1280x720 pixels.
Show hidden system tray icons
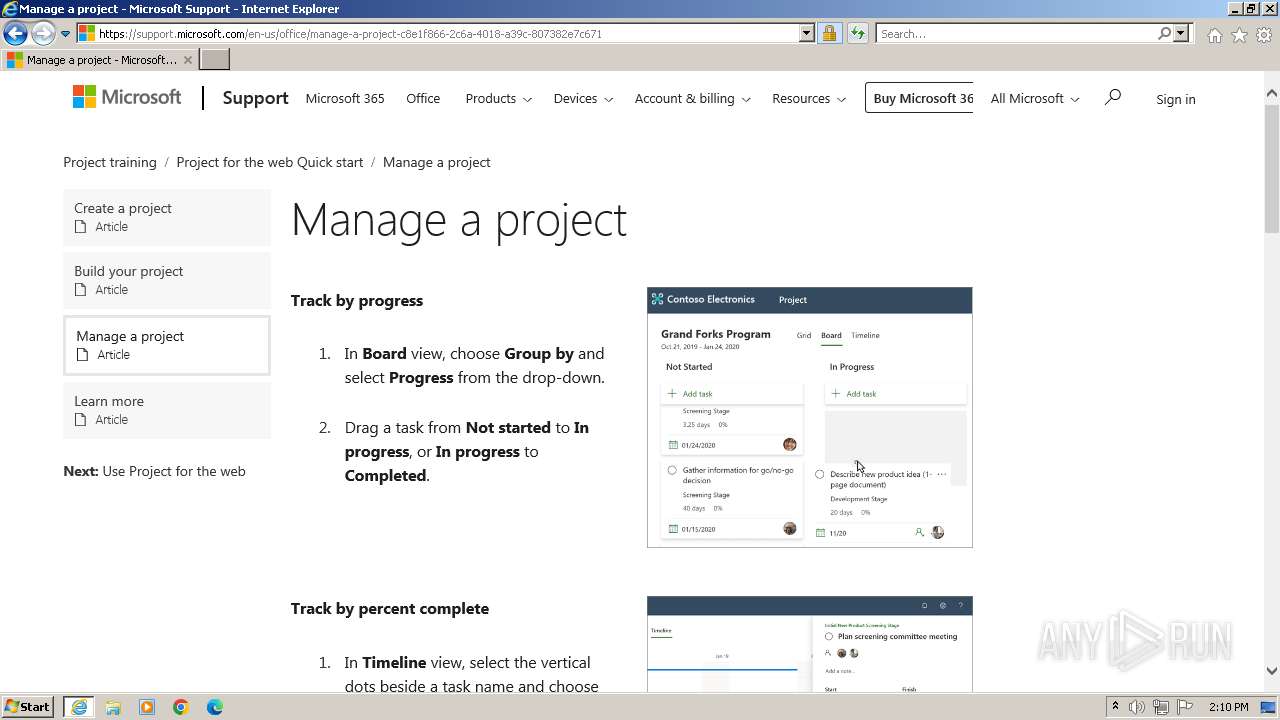(x=1115, y=707)
